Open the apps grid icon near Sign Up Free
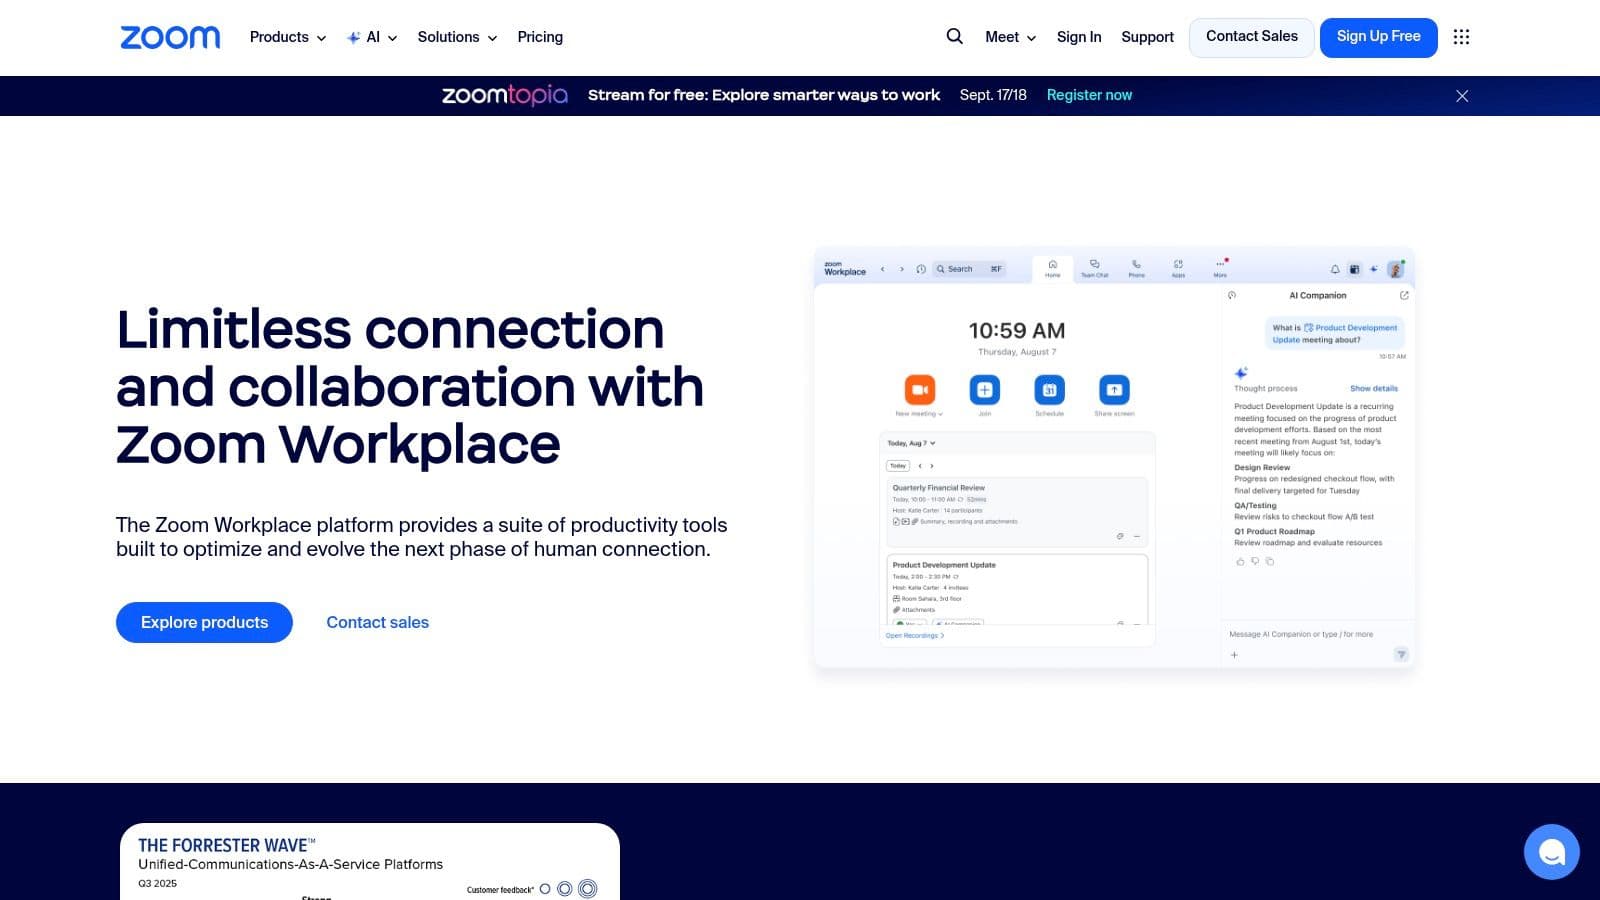The height and width of the screenshot is (900, 1600). pyautogui.click(x=1461, y=37)
